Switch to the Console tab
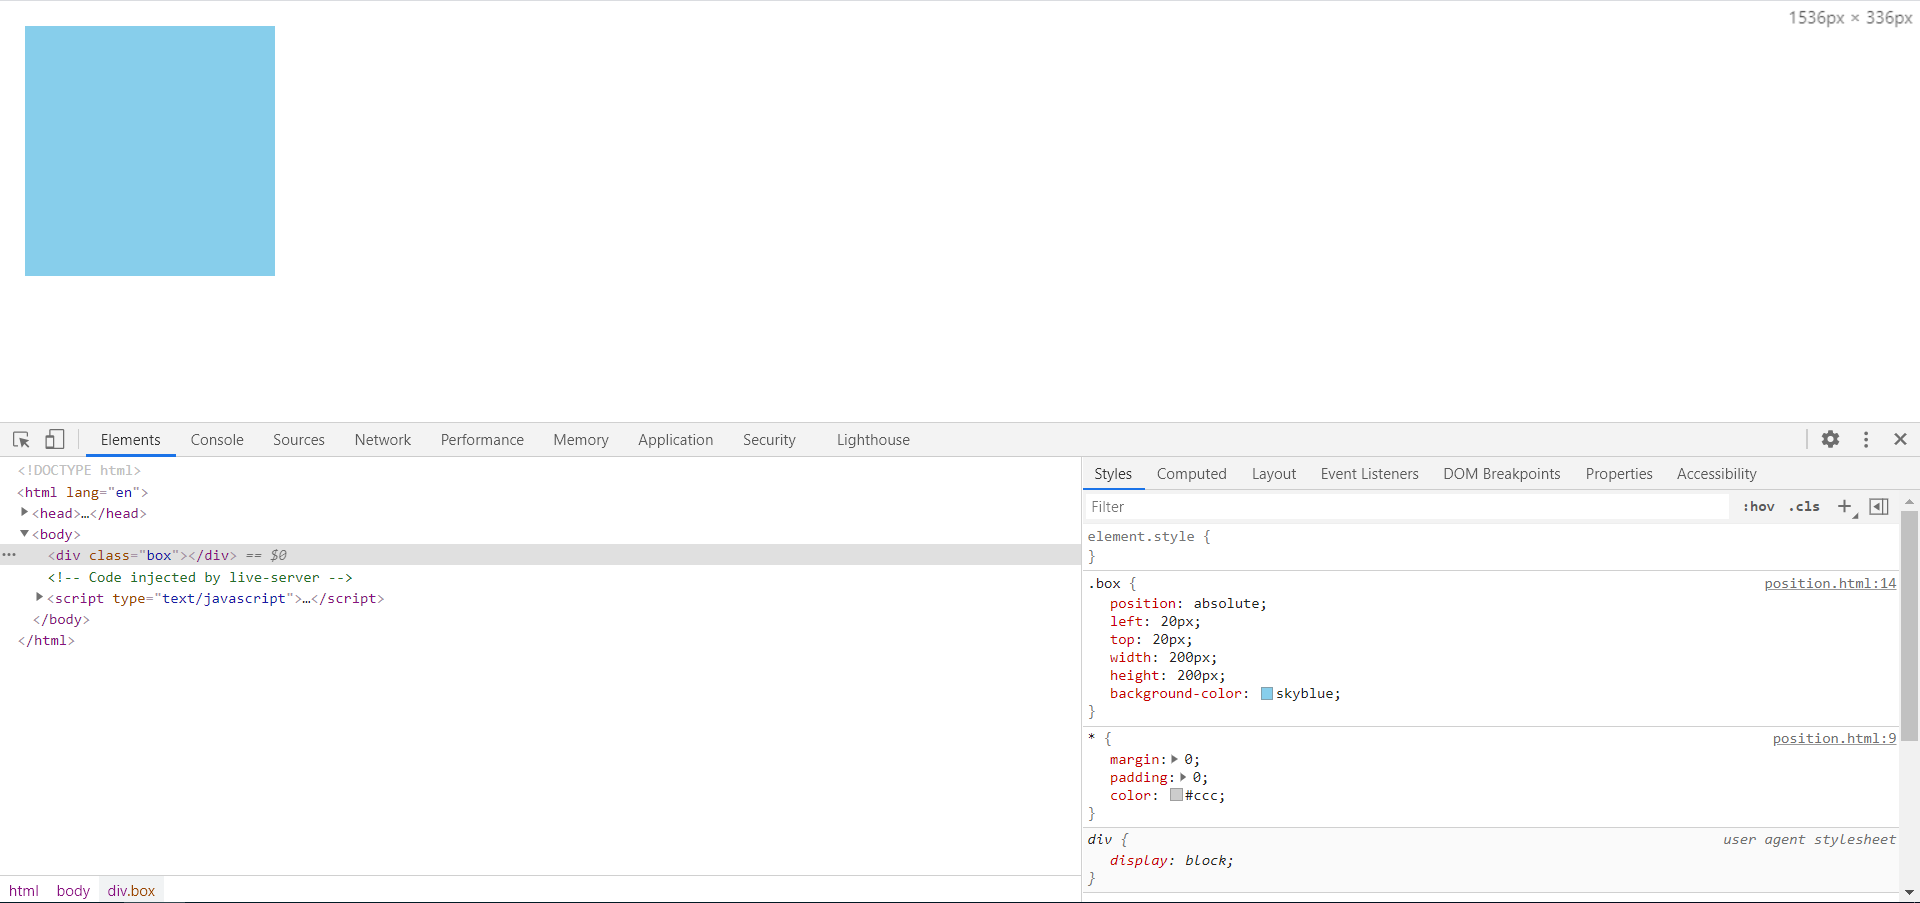 click(x=217, y=440)
